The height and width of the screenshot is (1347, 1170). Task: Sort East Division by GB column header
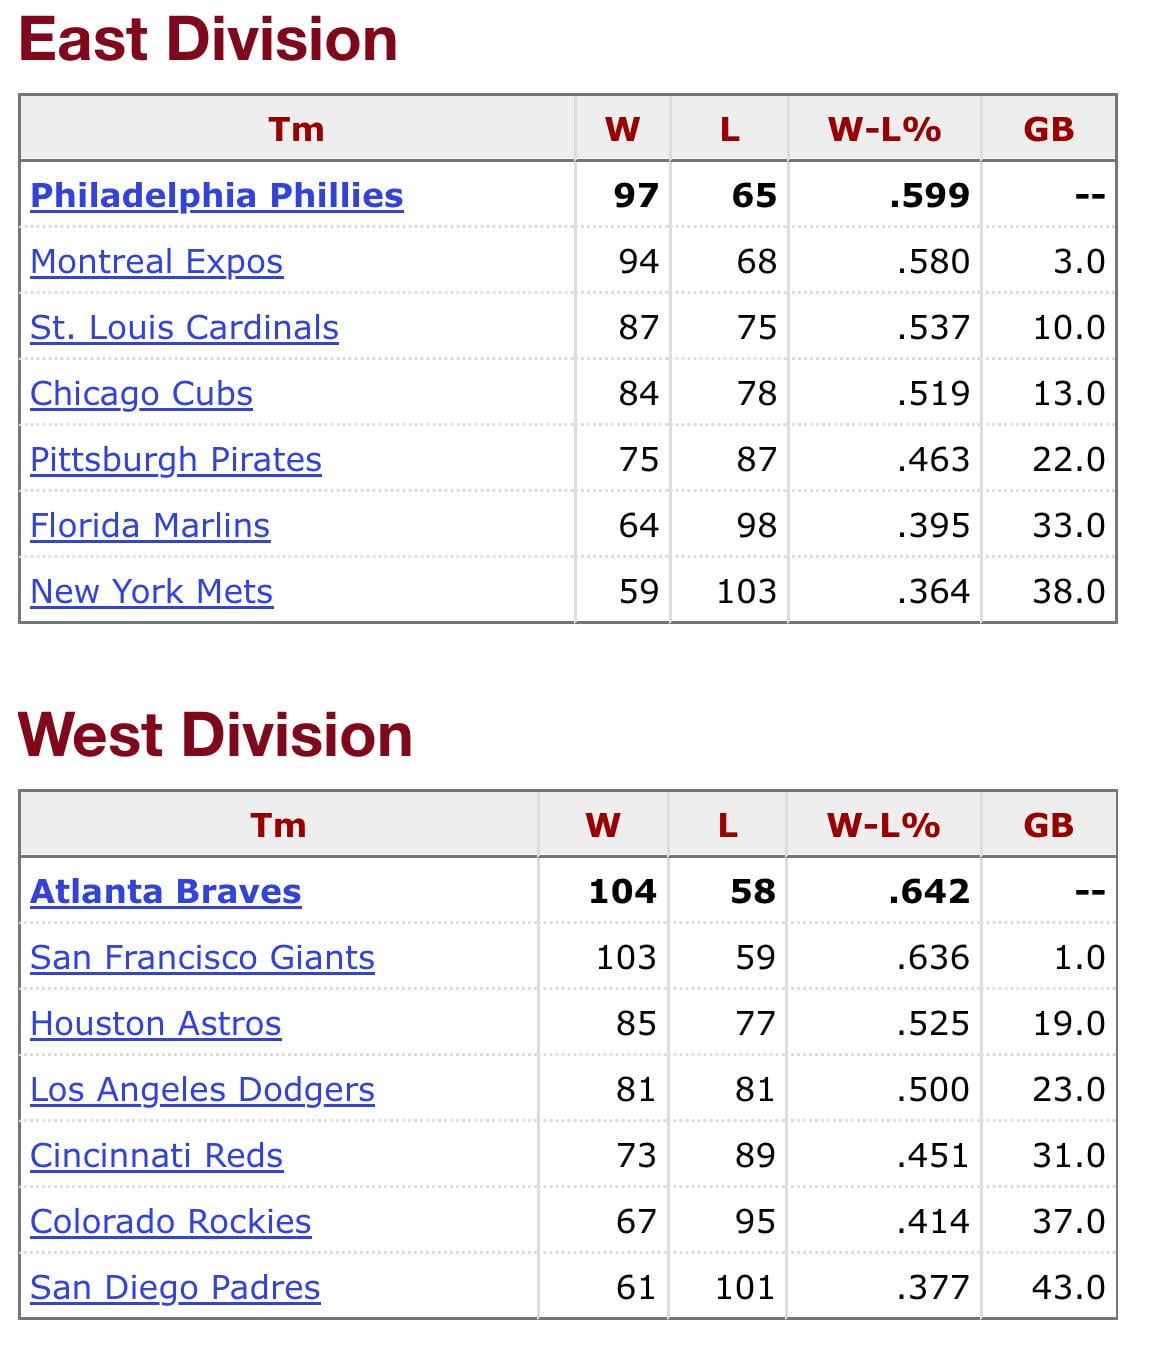pyautogui.click(x=1048, y=129)
